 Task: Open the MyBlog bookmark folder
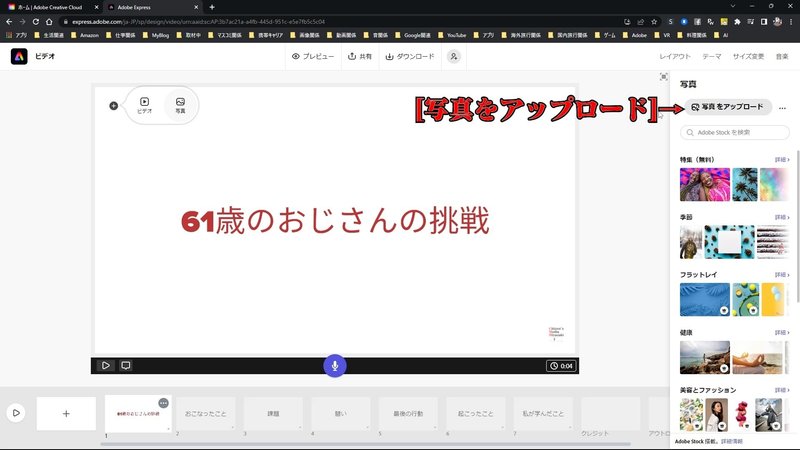coord(156,35)
